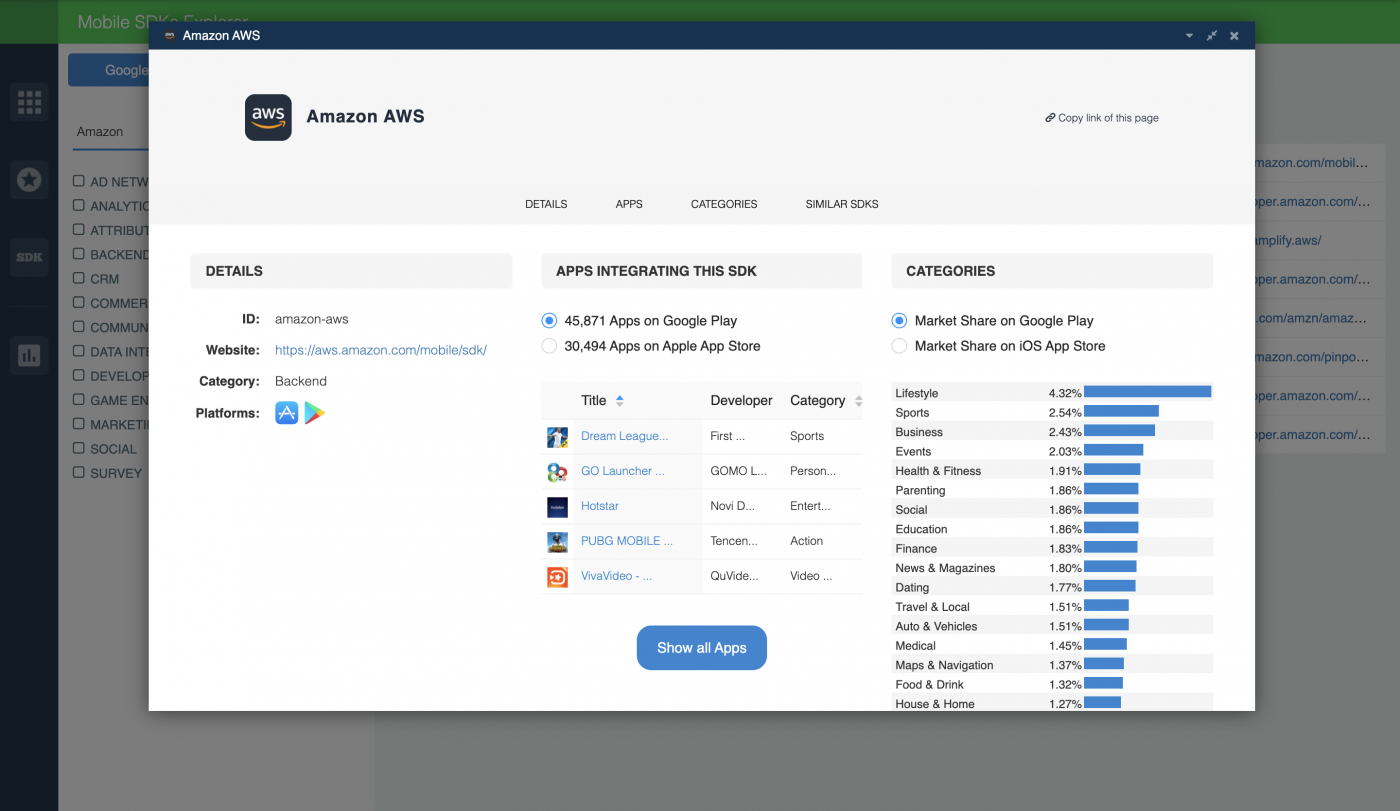The image size is (1400, 811).
Task: Open the aws.amazon.com website link
Action: [x=380, y=350]
